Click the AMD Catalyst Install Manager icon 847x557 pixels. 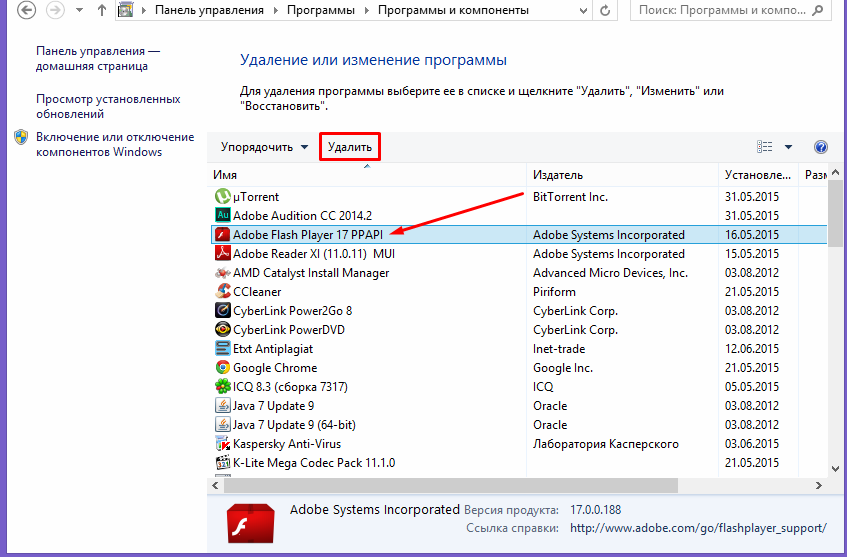[x=223, y=273]
